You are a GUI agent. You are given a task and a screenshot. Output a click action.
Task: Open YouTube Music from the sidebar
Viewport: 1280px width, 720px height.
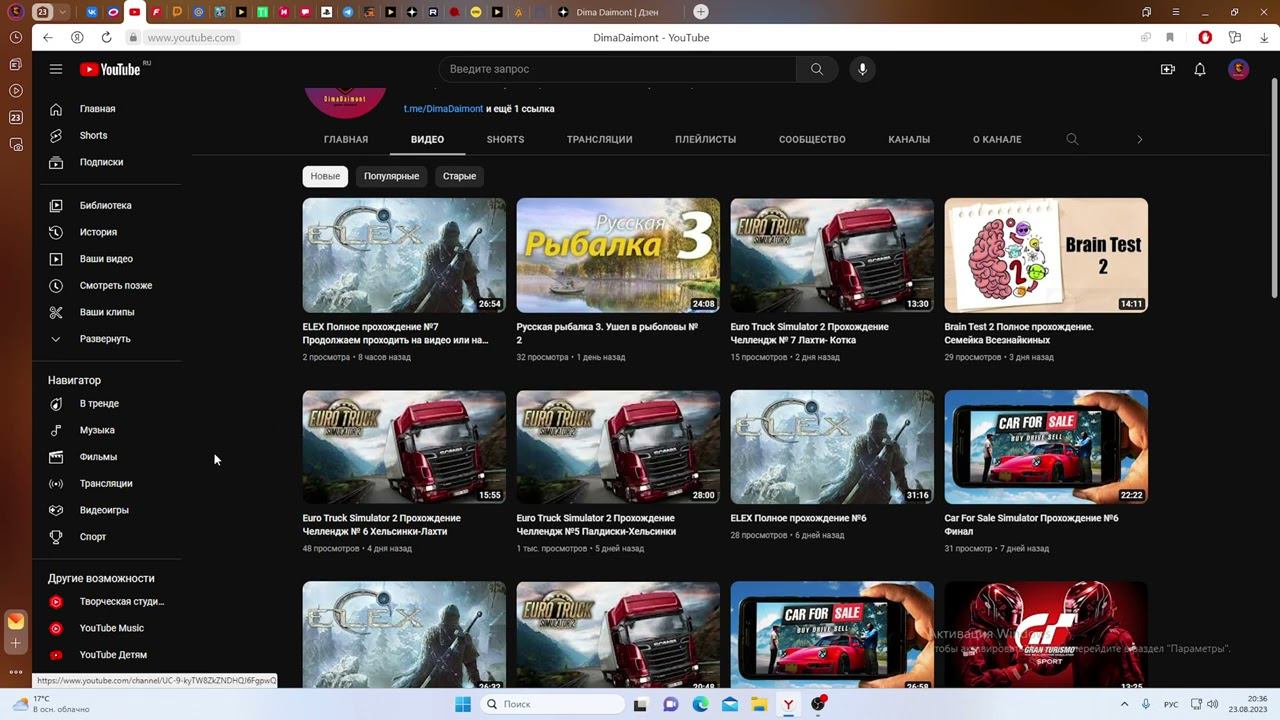111,628
